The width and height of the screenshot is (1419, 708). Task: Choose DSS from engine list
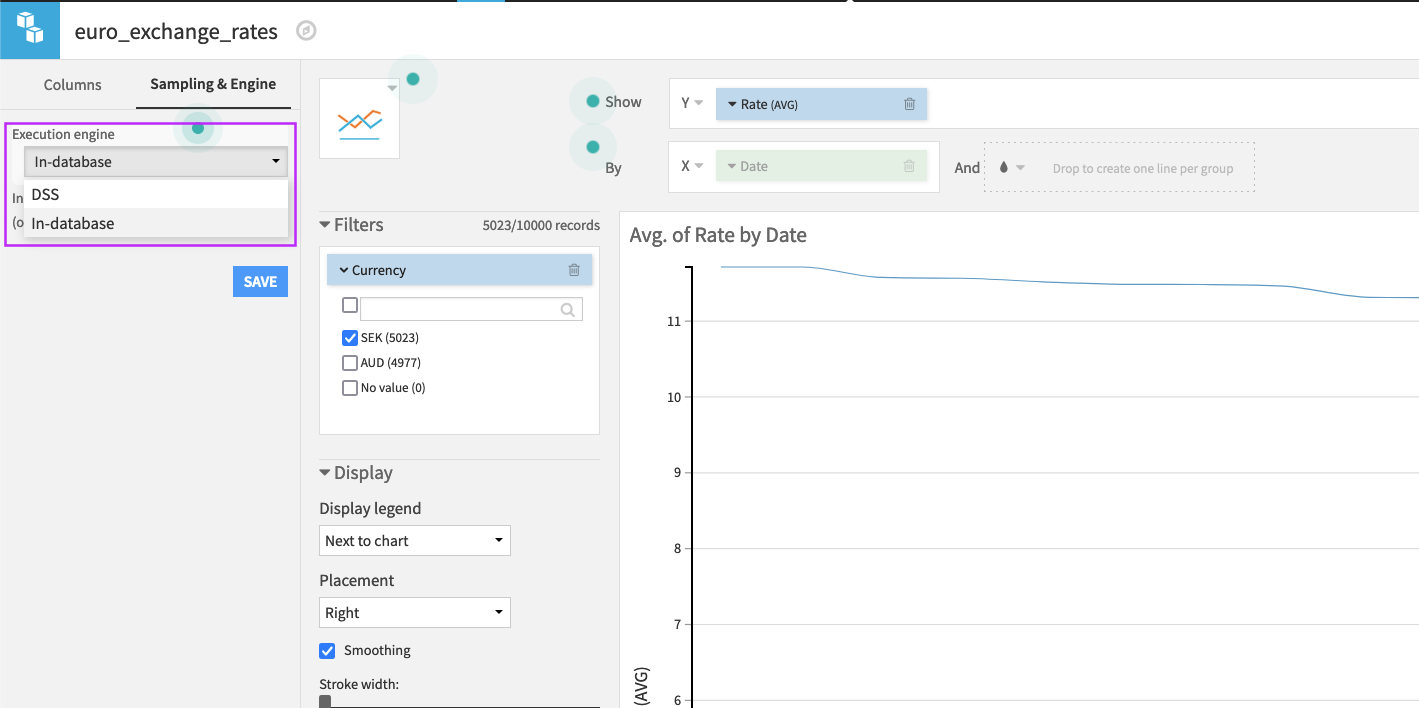tap(156, 195)
